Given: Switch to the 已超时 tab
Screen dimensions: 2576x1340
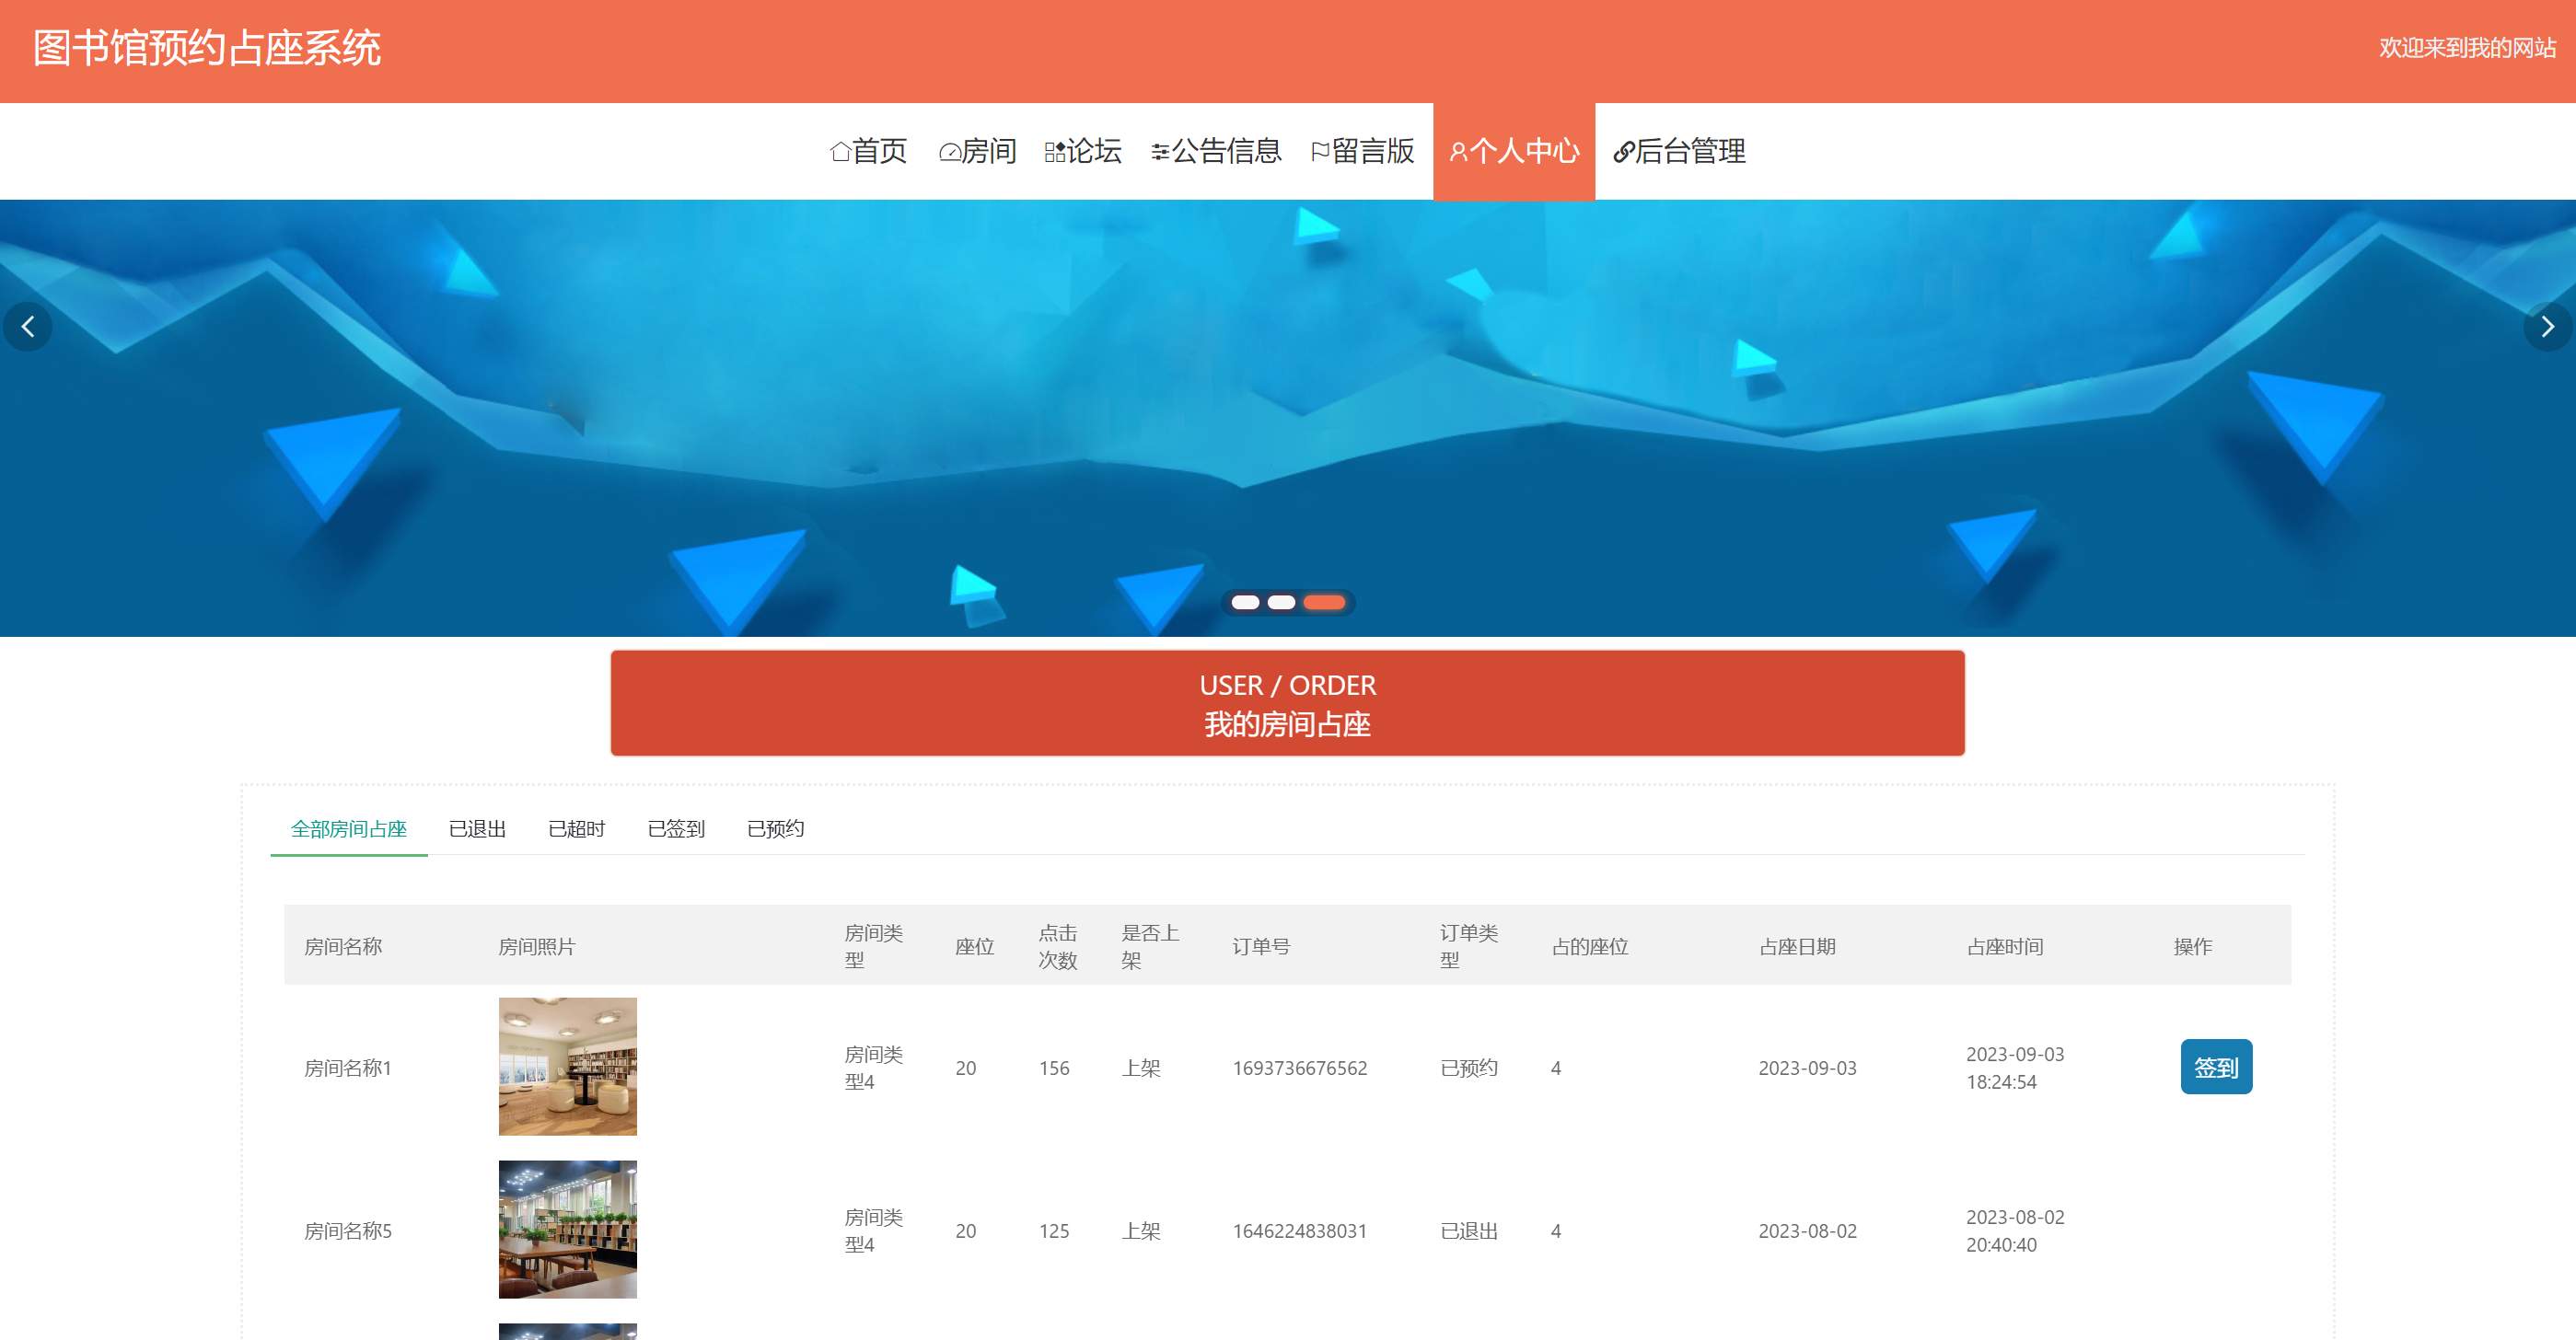Looking at the screenshot, I should tap(577, 829).
